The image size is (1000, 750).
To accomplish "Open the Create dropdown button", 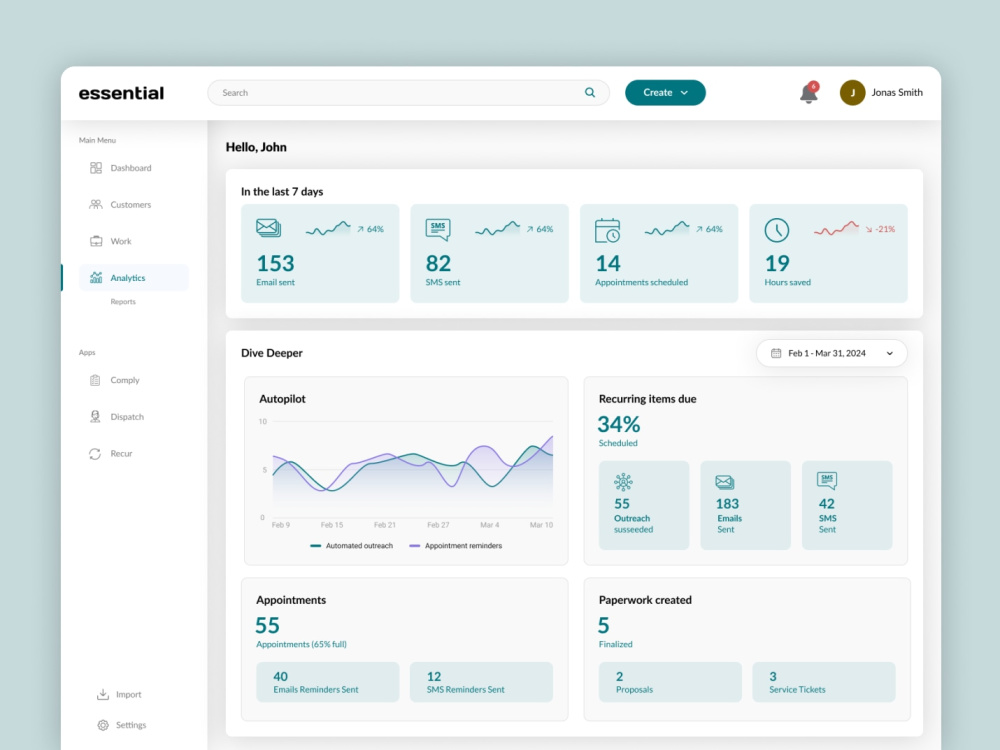I will pyautogui.click(x=665, y=92).
